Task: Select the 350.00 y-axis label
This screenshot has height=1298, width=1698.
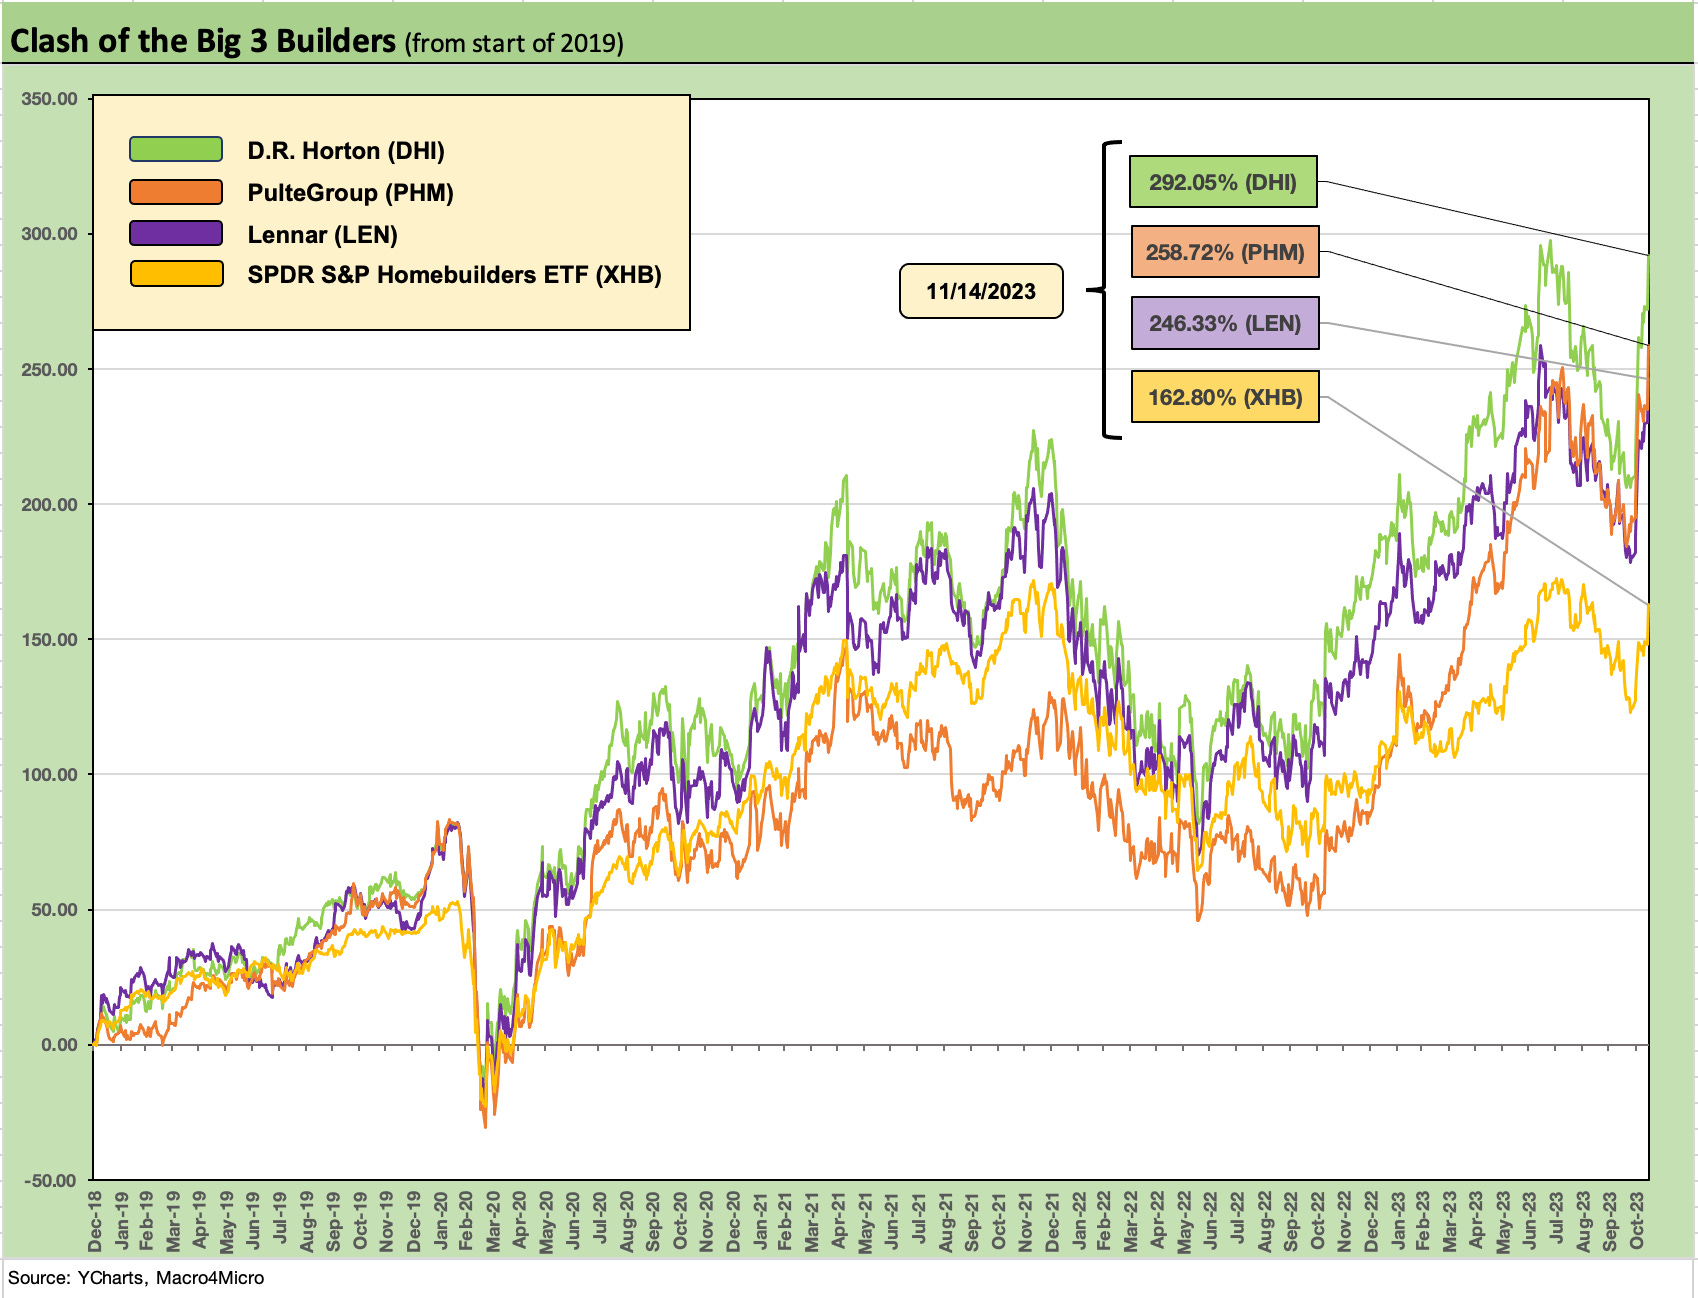Action: click(x=49, y=99)
